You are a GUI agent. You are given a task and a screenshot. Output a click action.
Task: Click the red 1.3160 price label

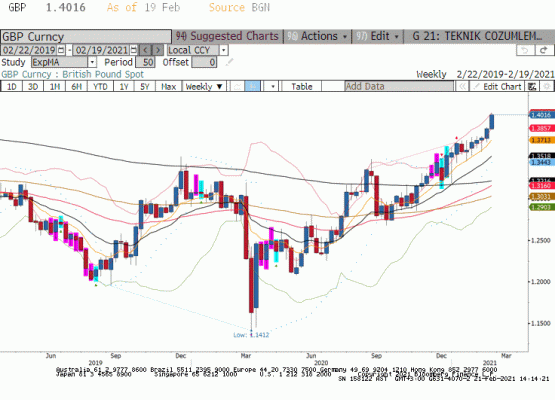pyautogui.click(x=542, y=186)
